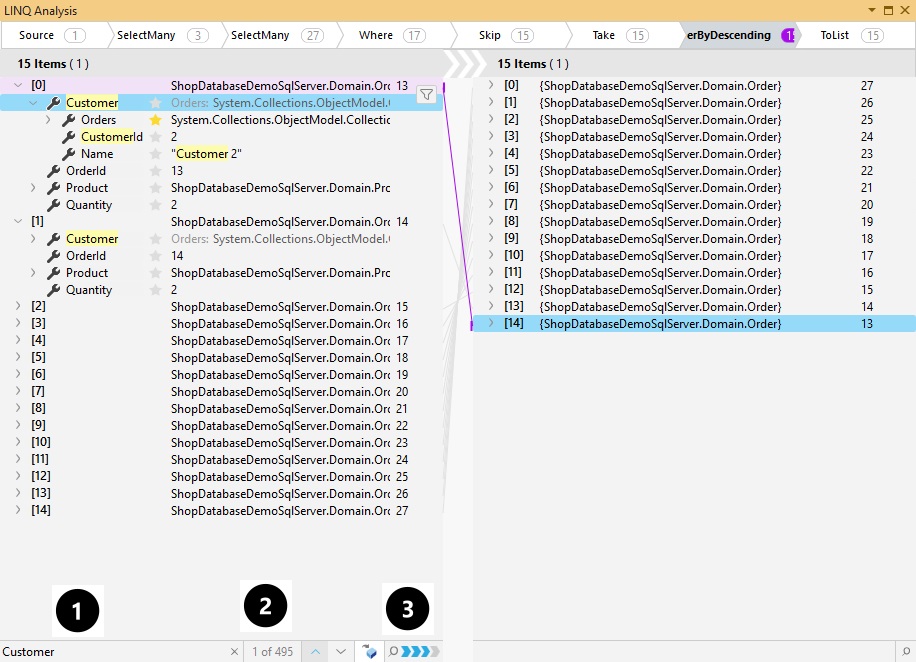916x662 pixels.
Task: Open the first SelectMany step with count 3
Action: pyautogui.click(x=162, y=35)
